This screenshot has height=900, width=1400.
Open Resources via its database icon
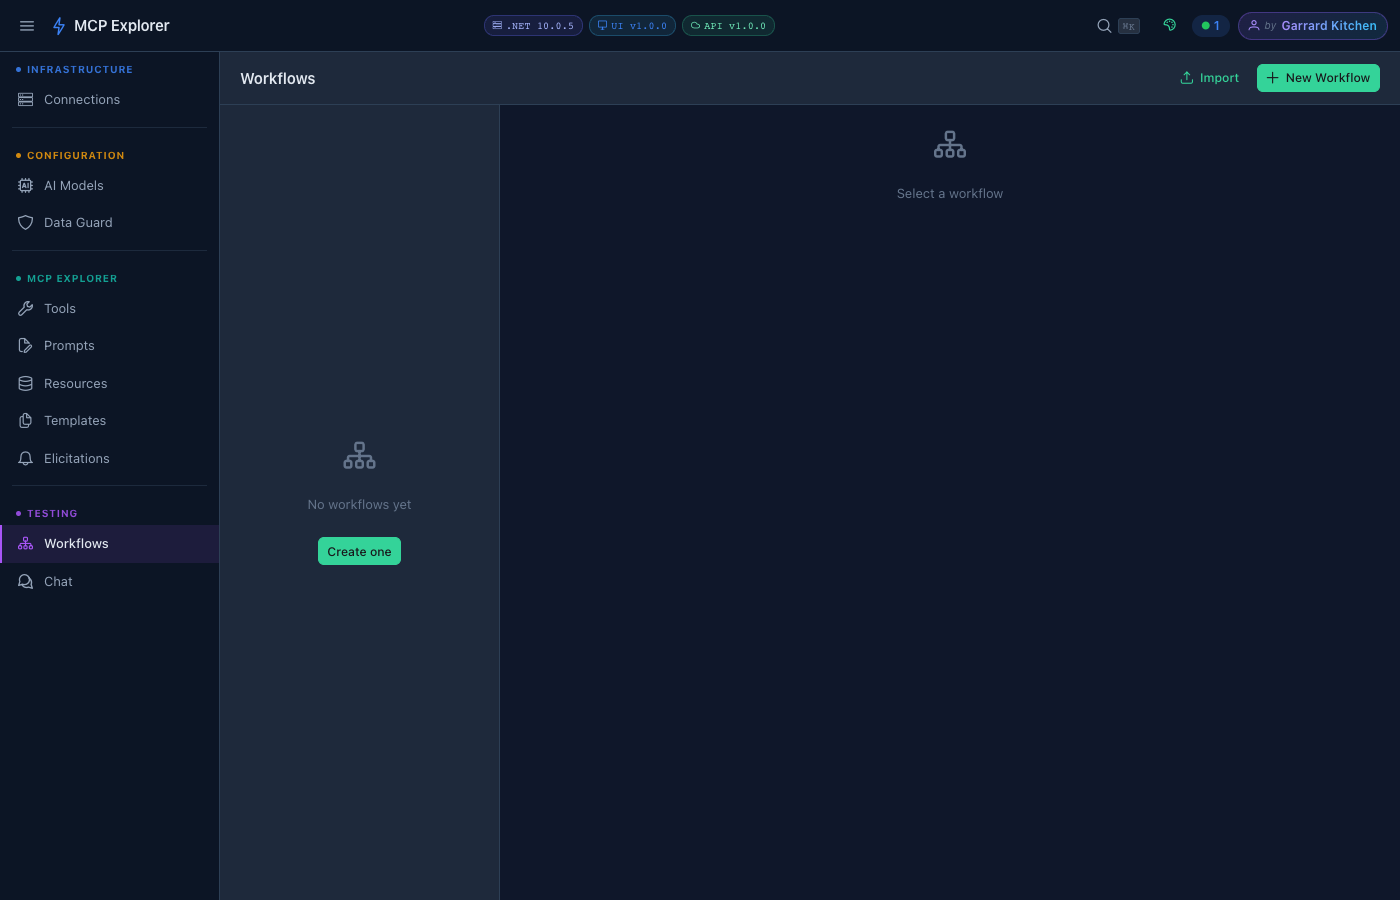[26, 383]
